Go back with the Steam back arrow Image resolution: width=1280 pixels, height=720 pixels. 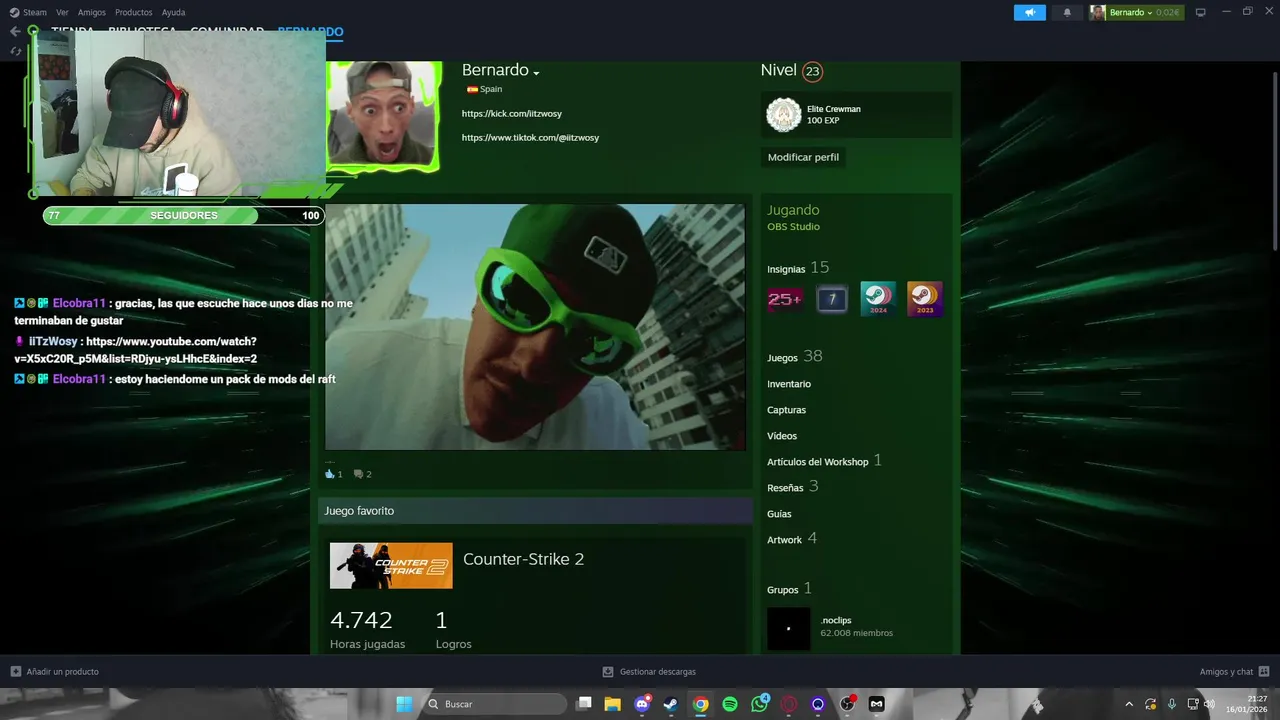click(x=15, y=32)
